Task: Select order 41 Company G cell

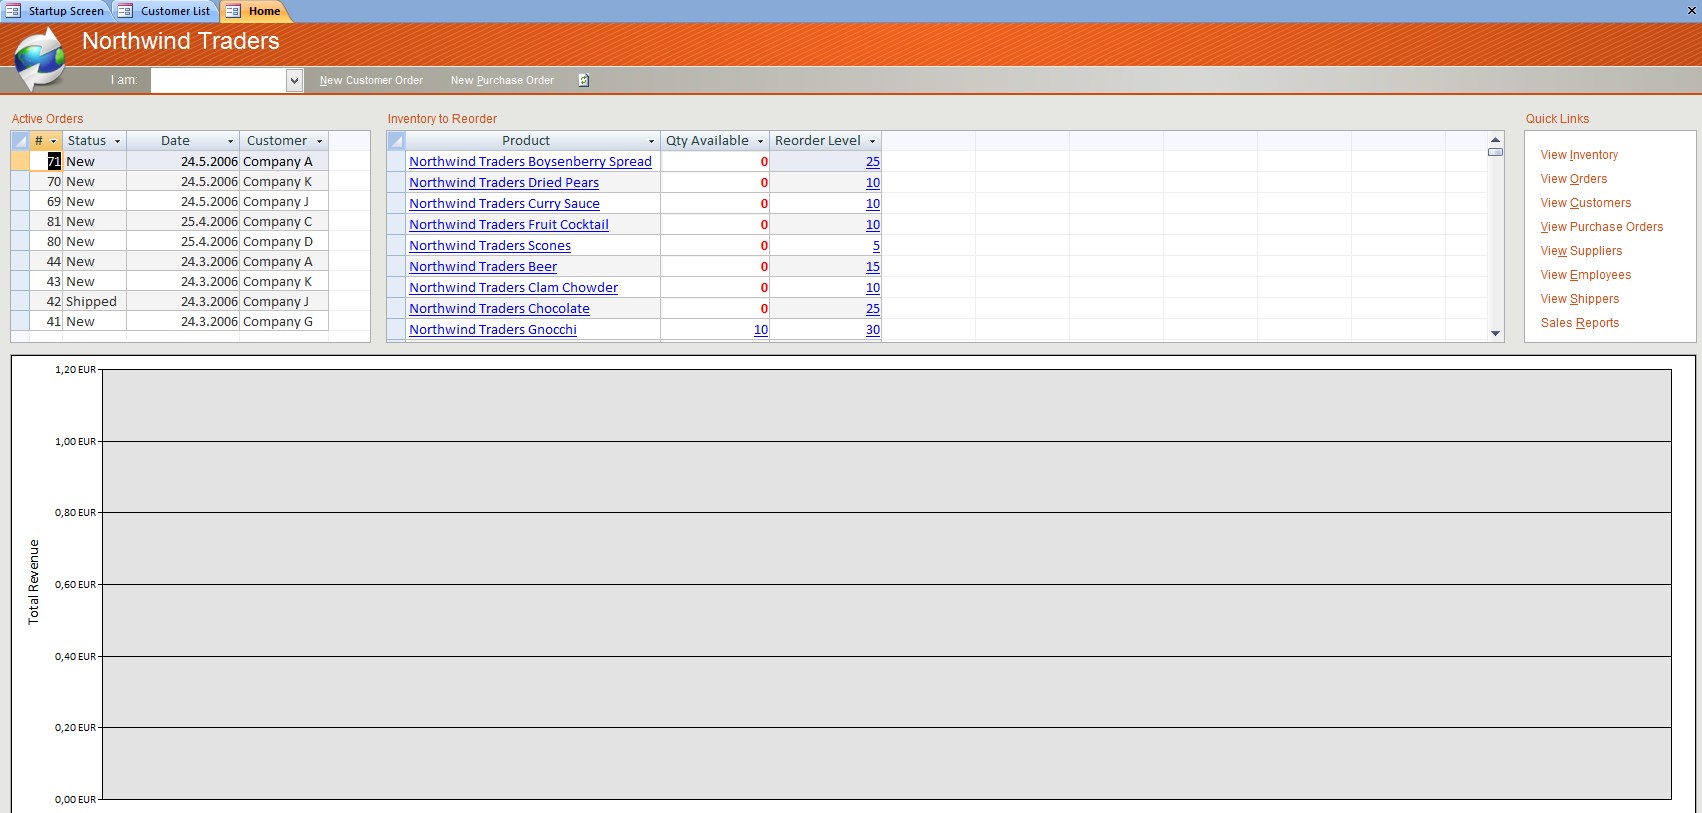Action: point(284,321)
